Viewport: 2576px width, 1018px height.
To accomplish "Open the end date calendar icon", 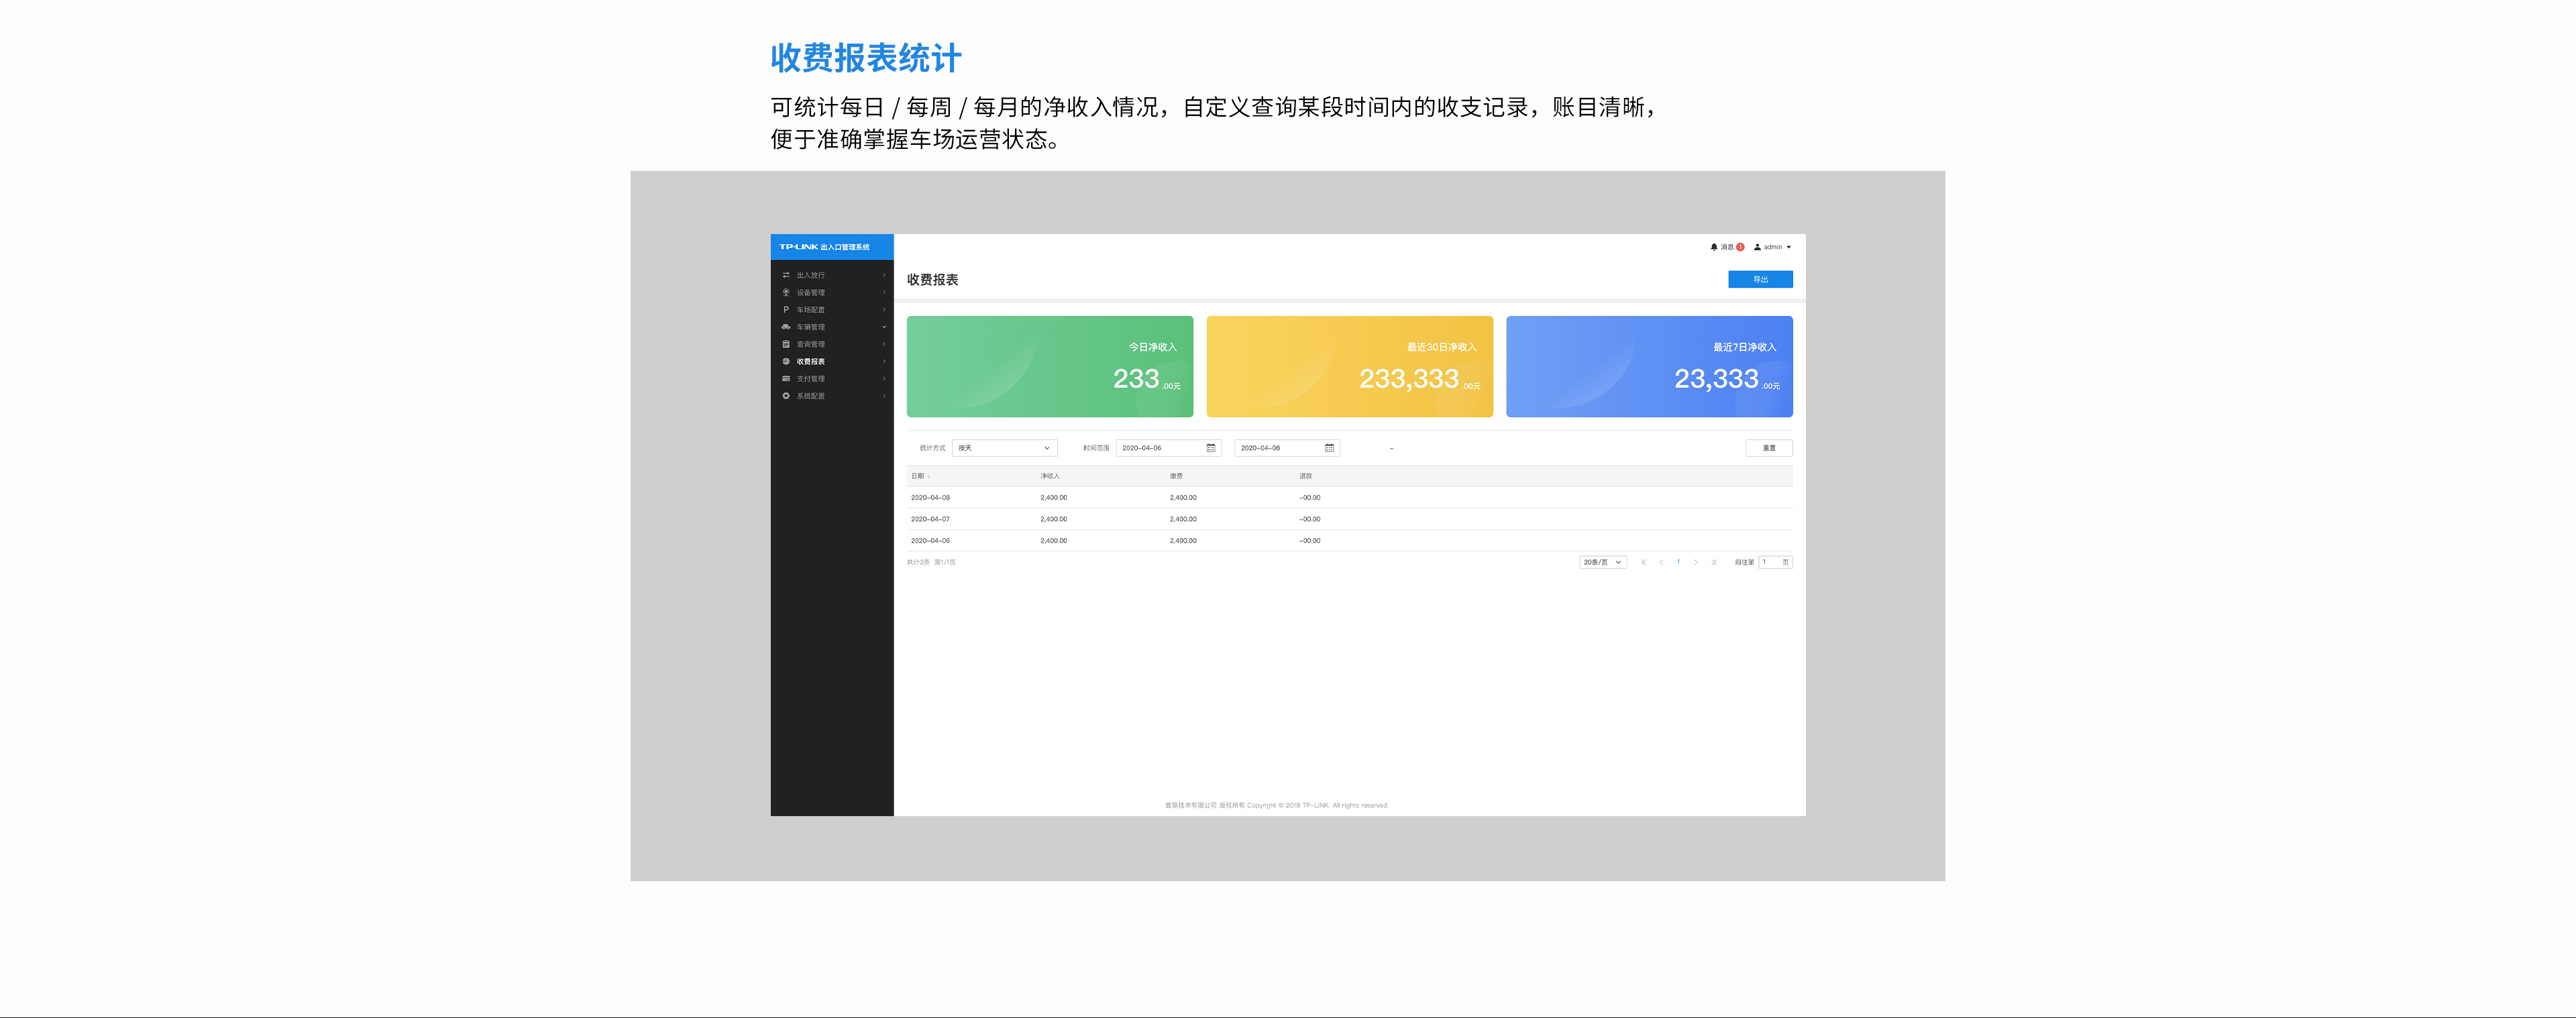I will 1329,448.
